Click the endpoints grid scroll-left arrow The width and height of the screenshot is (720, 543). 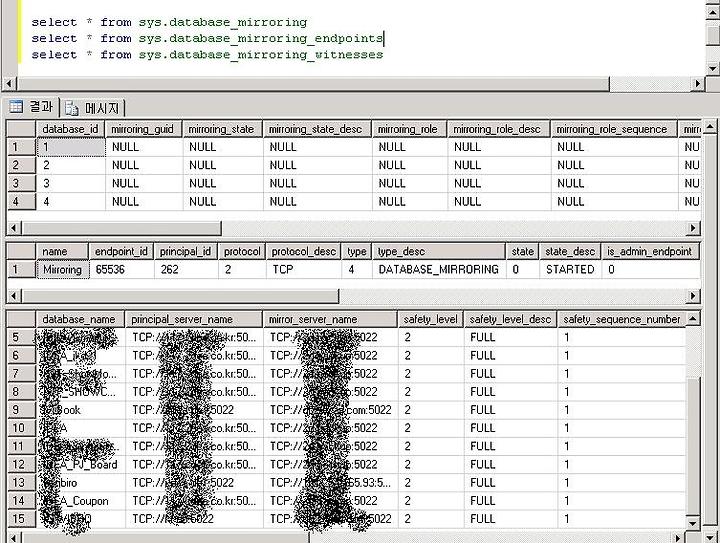click(x=13, y=296)
